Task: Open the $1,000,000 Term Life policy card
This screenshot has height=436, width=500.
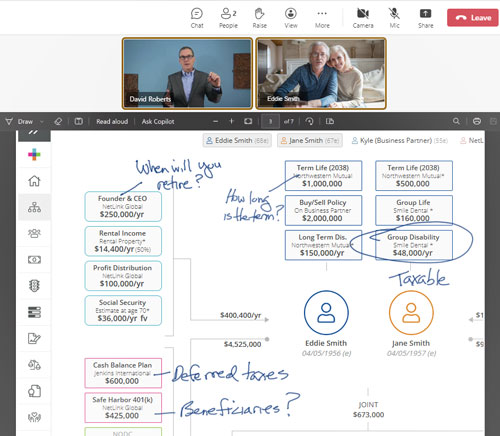Action: pos(323,176)
